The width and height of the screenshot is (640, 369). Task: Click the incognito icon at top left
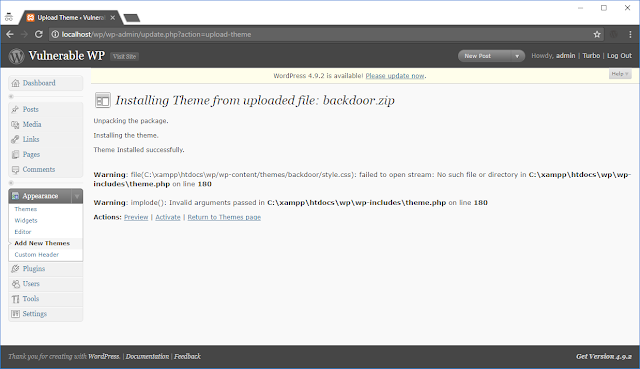(x=9, y=17)
